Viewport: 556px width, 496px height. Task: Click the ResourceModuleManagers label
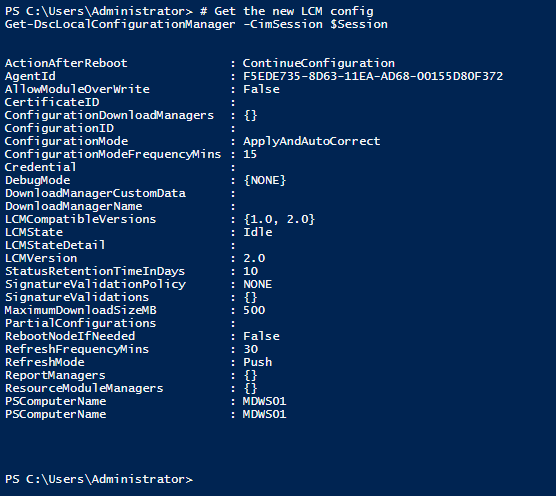click(84, 388)
